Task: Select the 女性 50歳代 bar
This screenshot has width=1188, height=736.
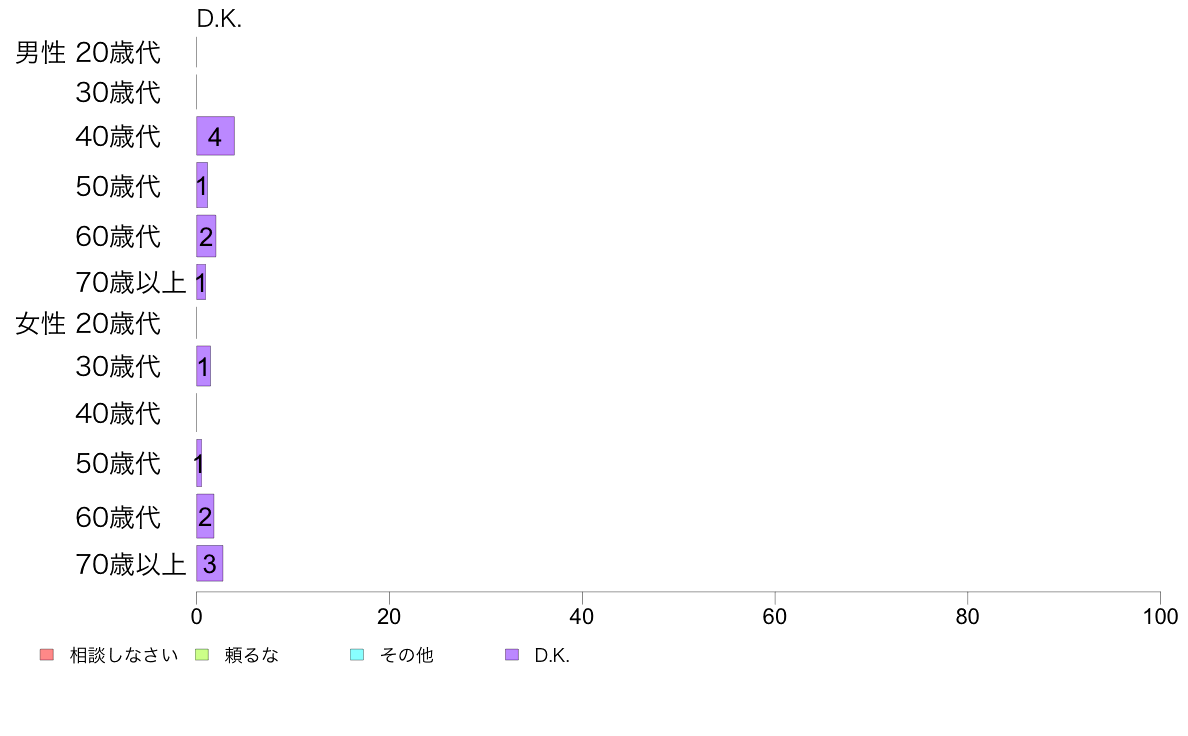Action: click(199, 463)
